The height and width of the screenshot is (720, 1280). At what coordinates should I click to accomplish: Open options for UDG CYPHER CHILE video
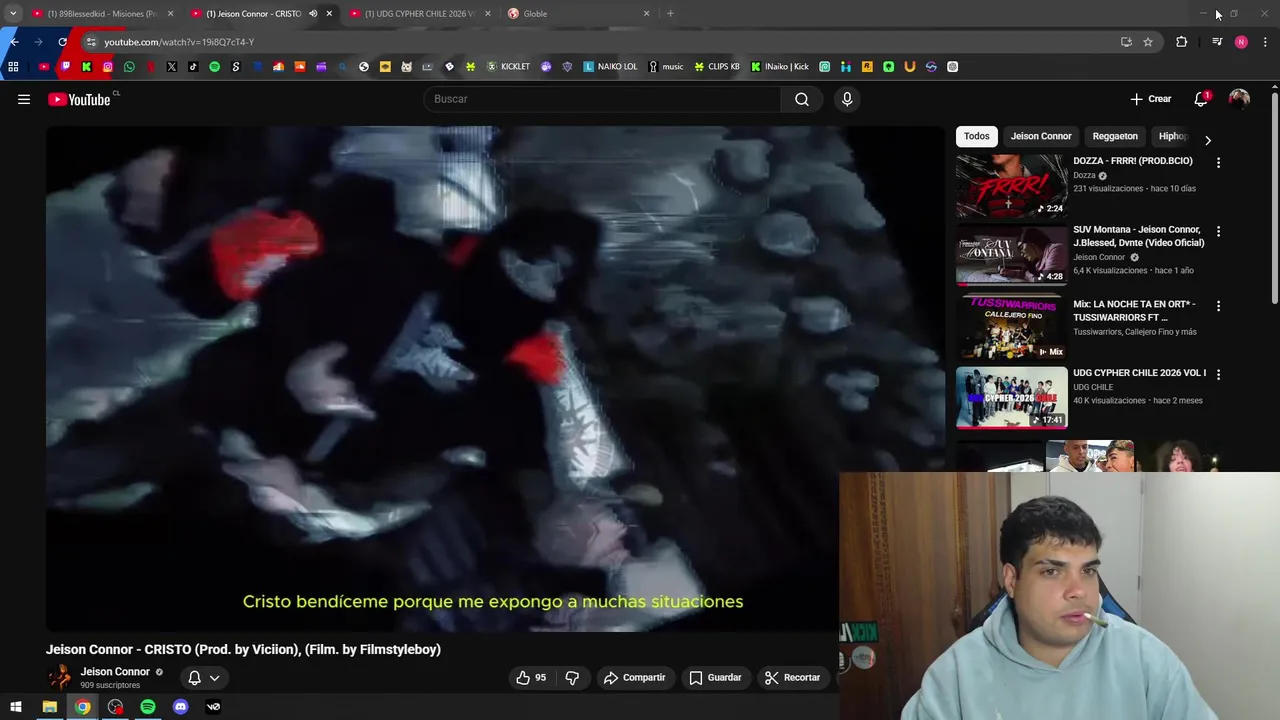pos(1218,374)
